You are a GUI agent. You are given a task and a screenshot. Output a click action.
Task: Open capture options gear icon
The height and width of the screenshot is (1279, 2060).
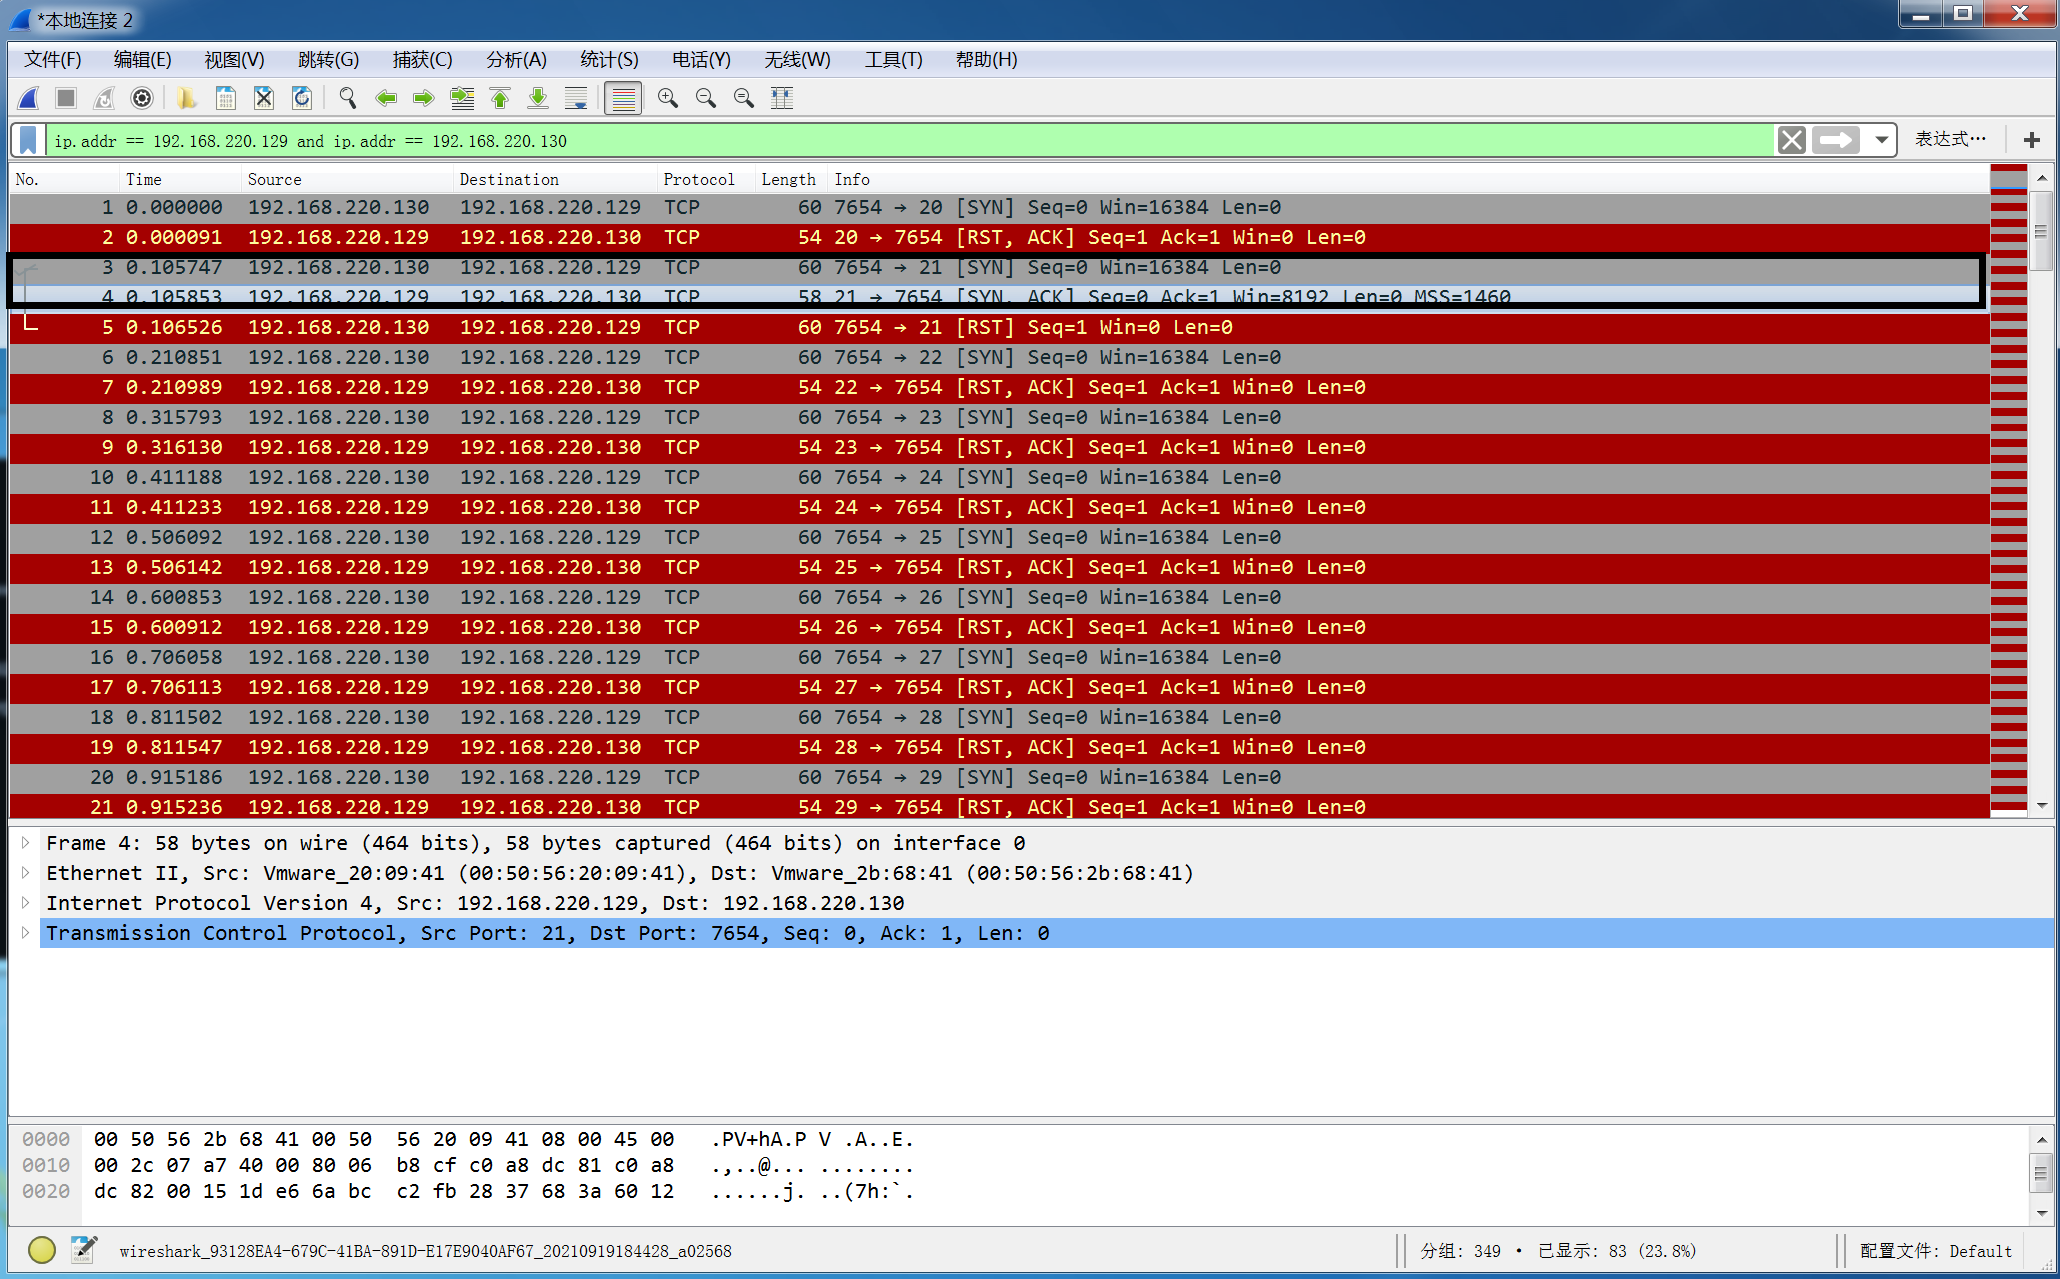tap(142, 98)
